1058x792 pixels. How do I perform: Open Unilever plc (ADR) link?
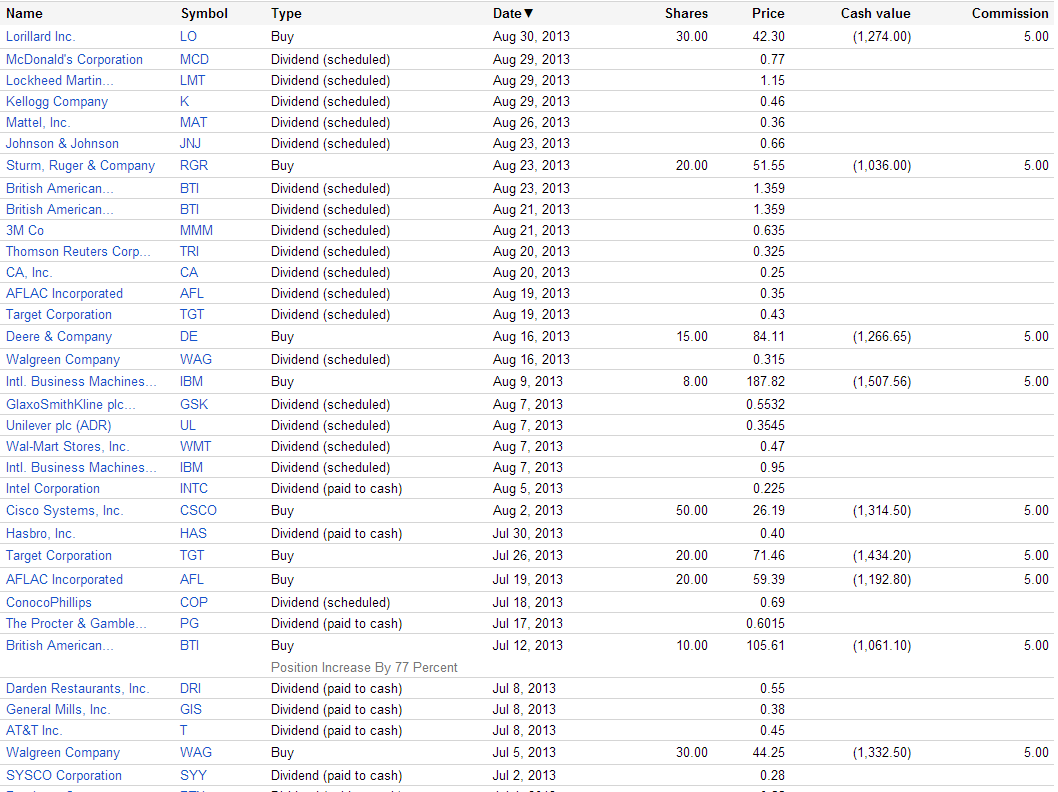point(59,425)
